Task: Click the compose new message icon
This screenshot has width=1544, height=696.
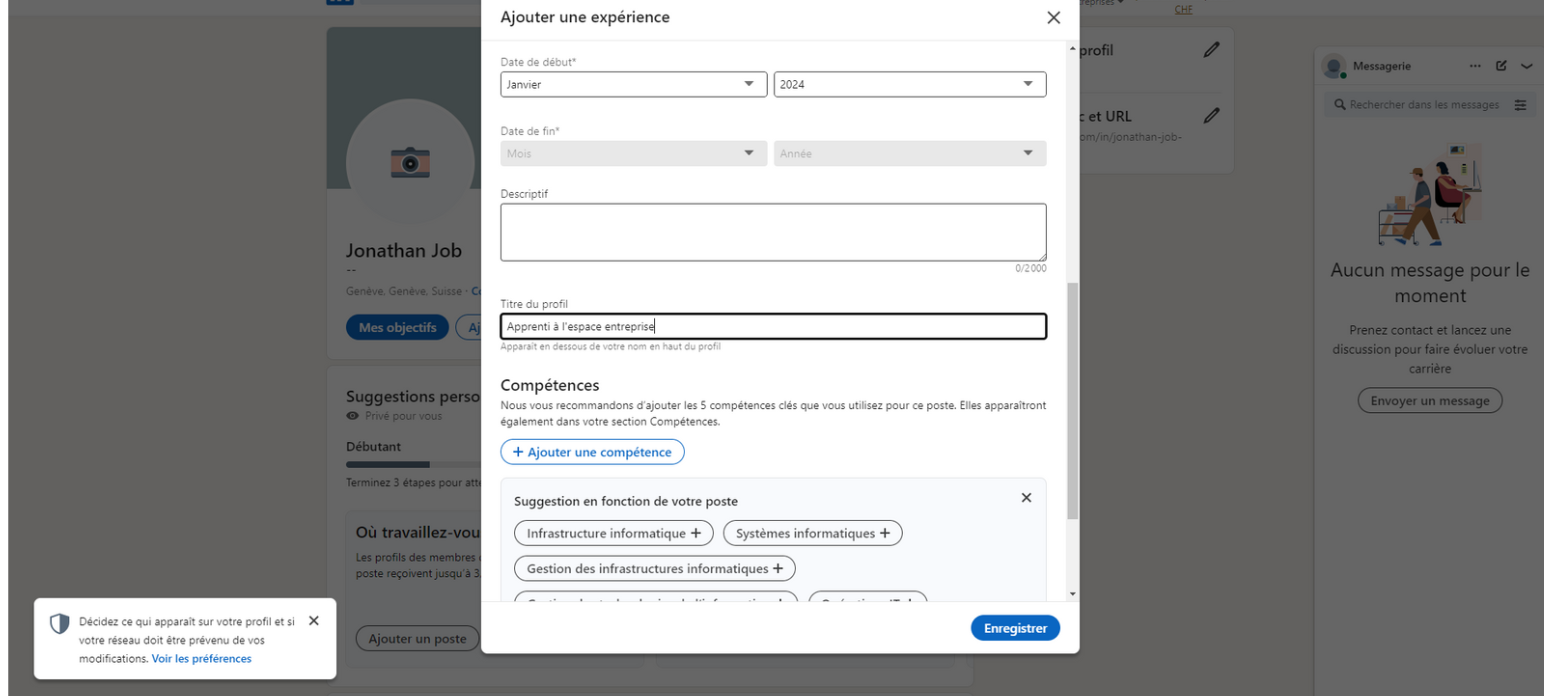Action: [1501, 66]
